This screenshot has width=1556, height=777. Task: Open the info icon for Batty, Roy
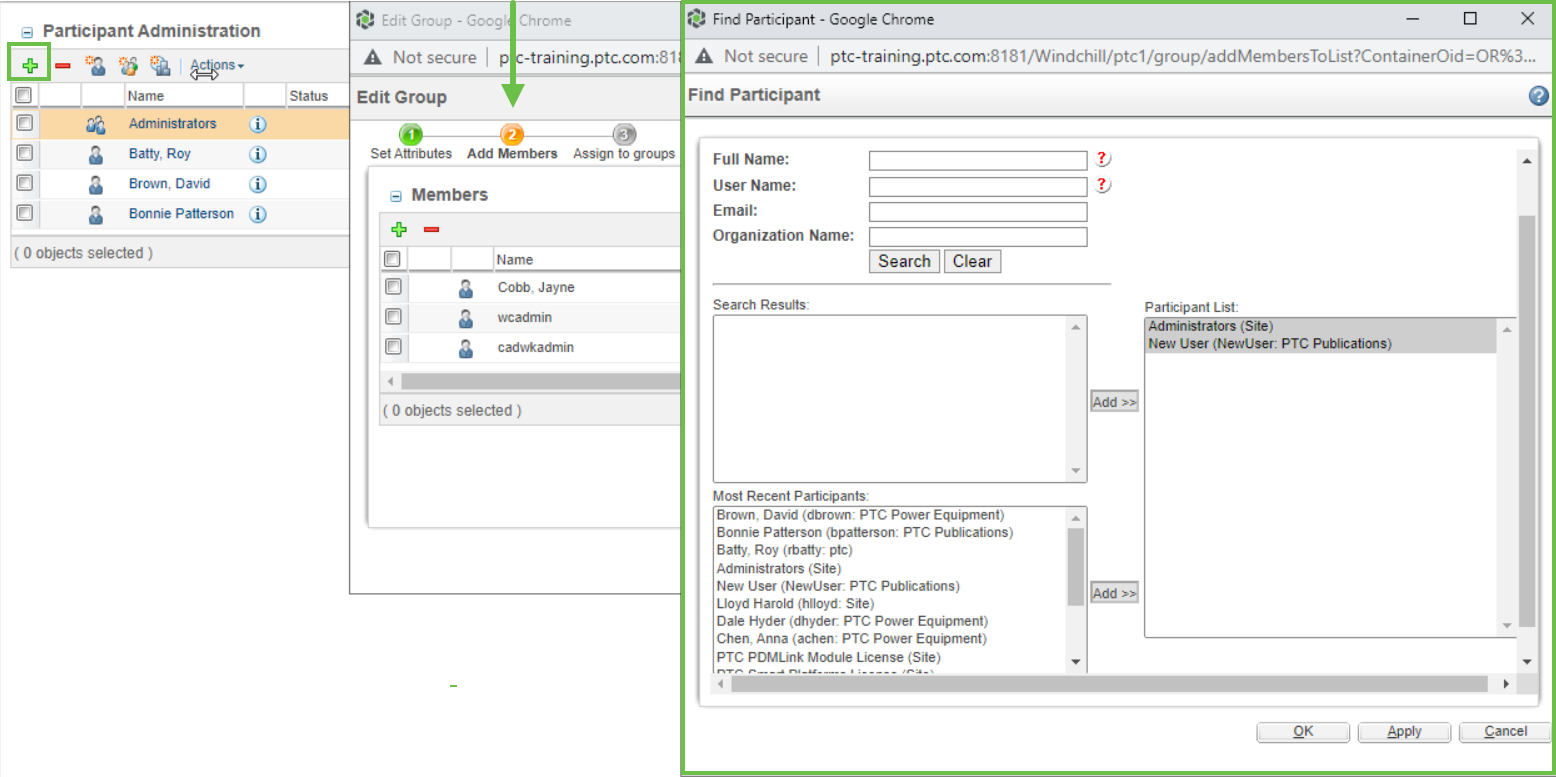pyautogui.click(x=257, y=154)
